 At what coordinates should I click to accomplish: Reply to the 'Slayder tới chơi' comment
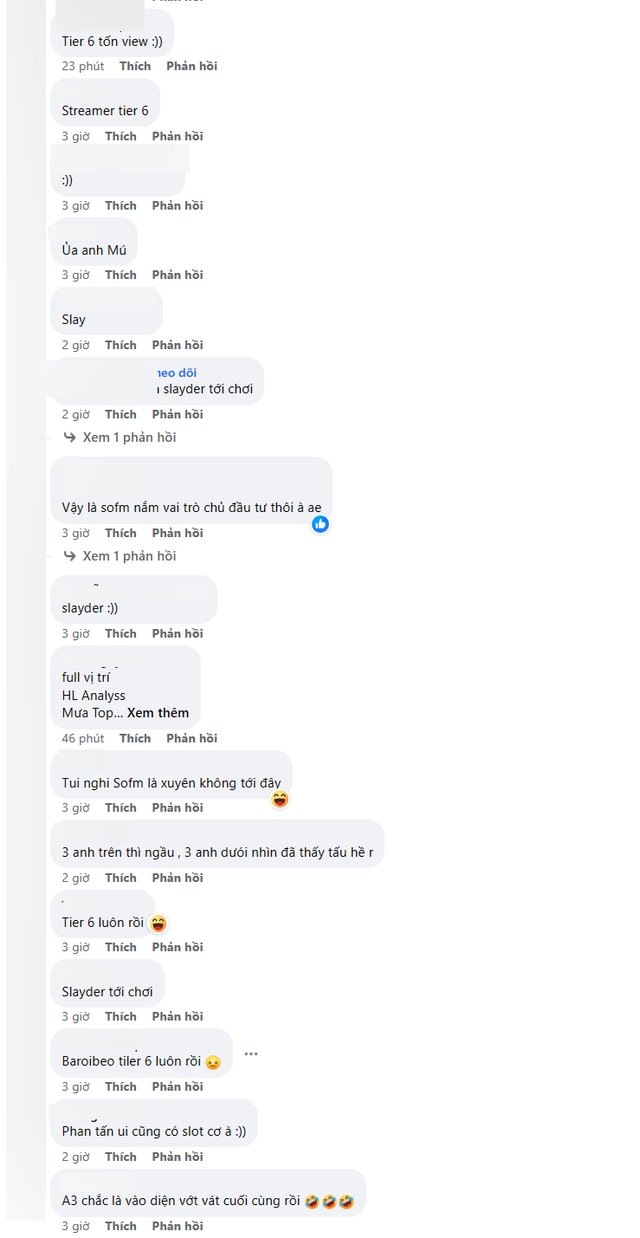(178, 1017)
